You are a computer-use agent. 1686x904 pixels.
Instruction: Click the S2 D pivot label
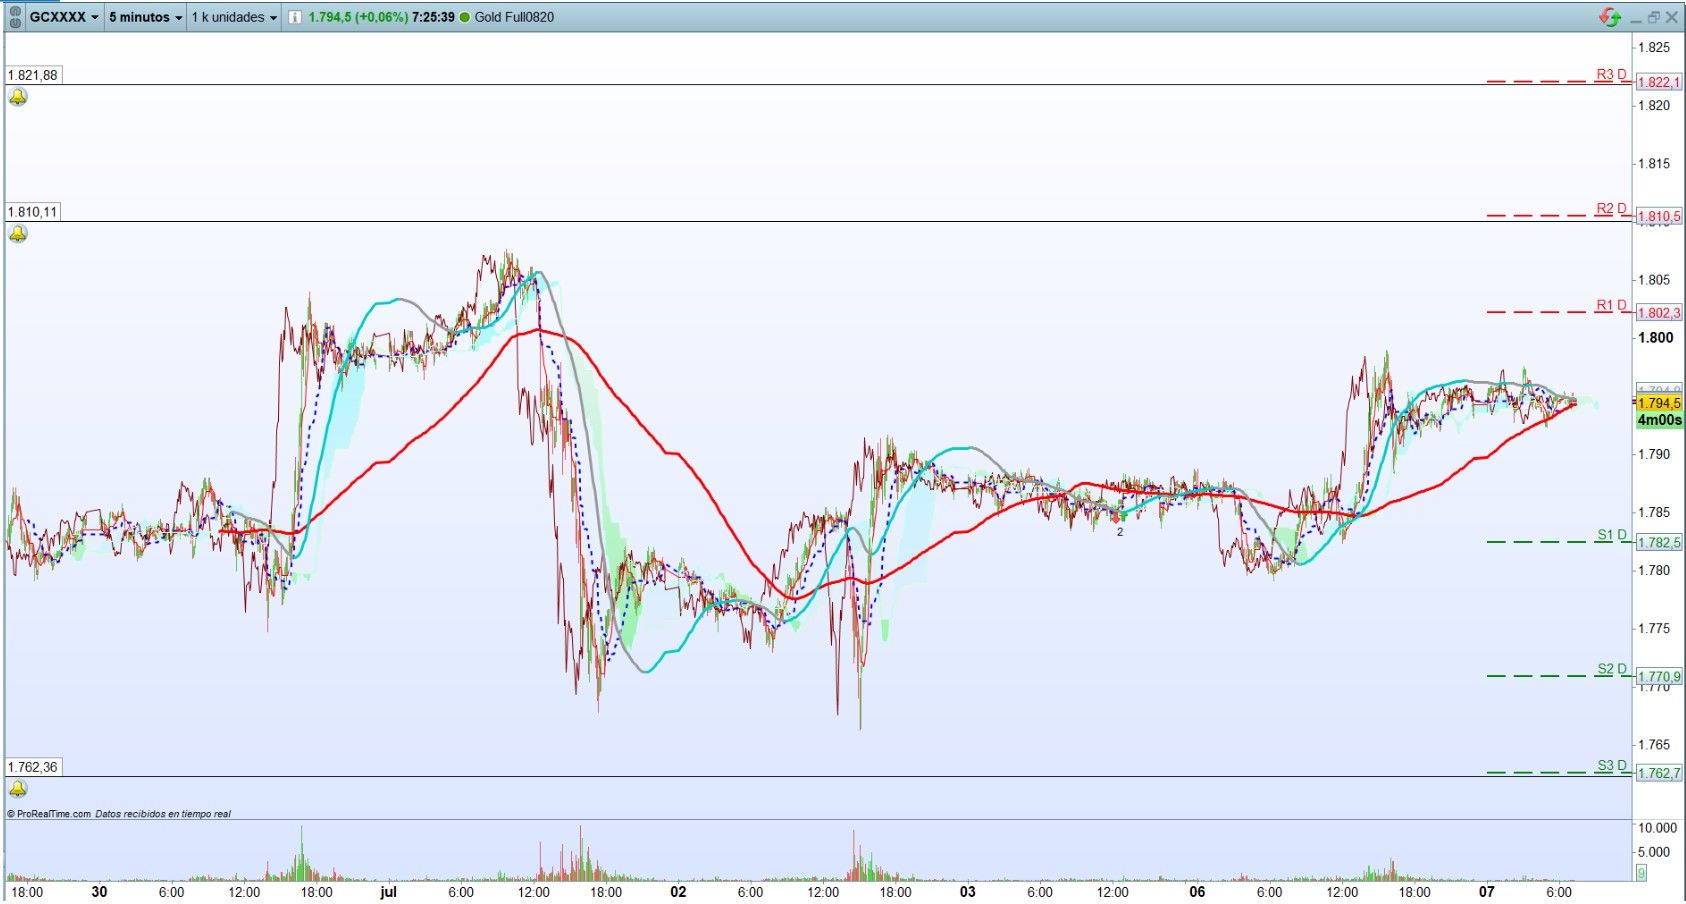tap(1611, 669)
